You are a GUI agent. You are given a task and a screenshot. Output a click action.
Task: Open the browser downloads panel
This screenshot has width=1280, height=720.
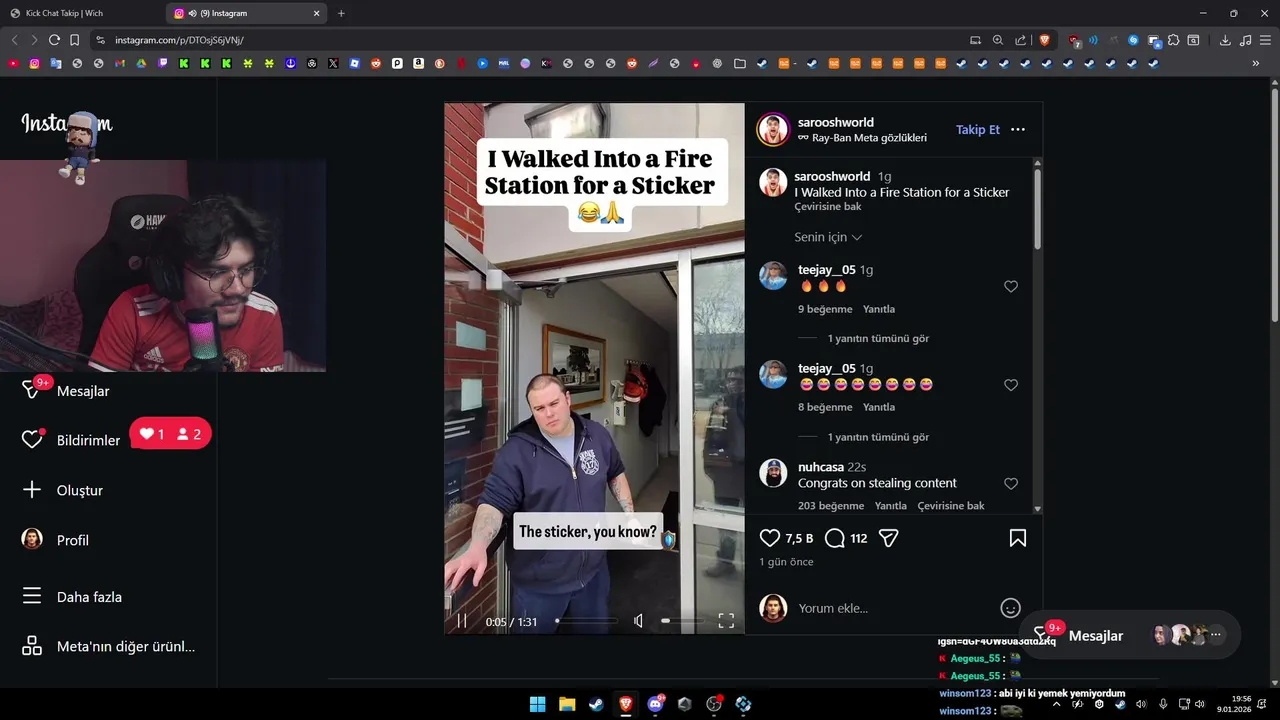[x=1225, y=40]
